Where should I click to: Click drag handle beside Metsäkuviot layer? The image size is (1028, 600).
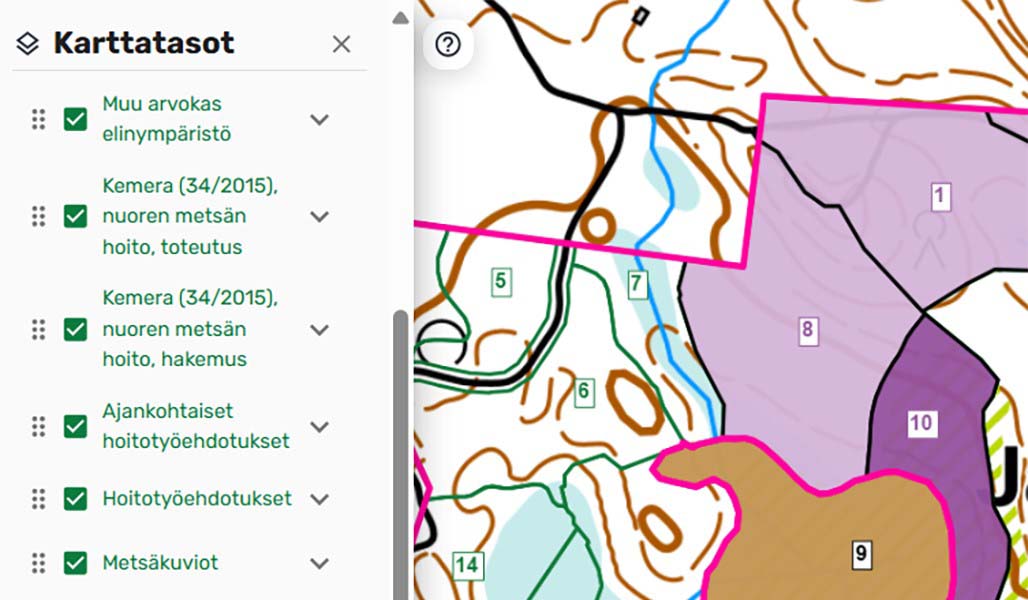pyautogui.click(x=38, y=563)
